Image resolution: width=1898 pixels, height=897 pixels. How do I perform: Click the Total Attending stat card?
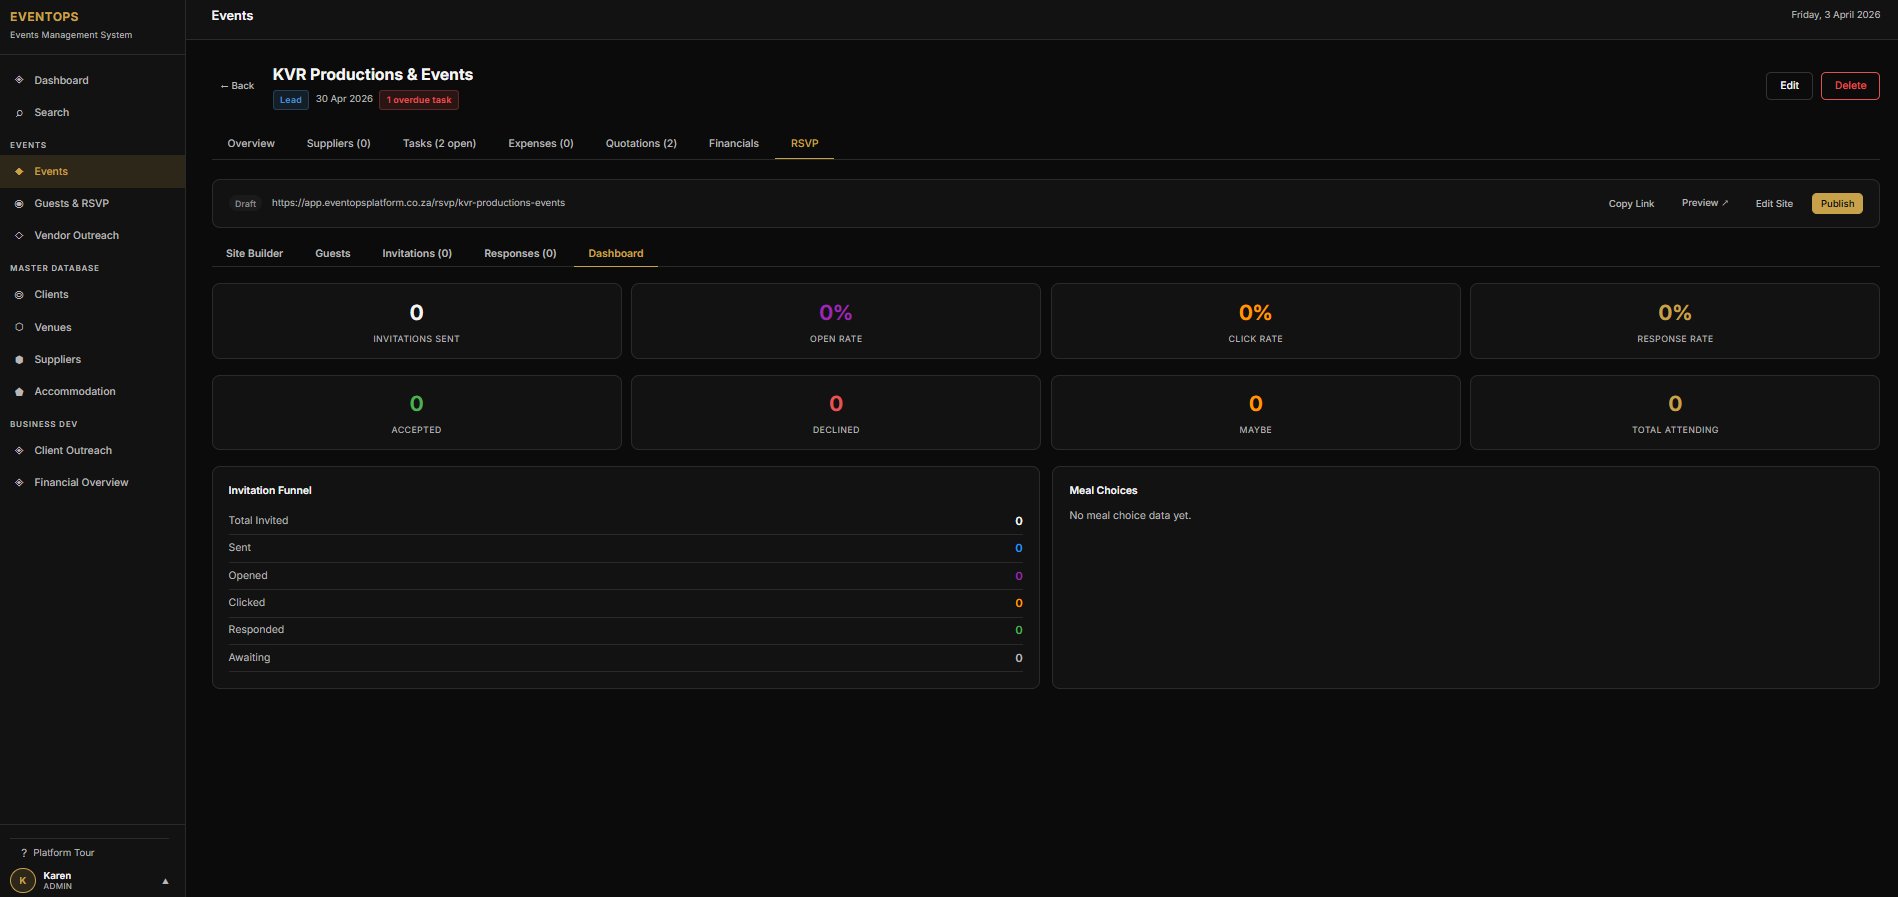click(1675, 412)
